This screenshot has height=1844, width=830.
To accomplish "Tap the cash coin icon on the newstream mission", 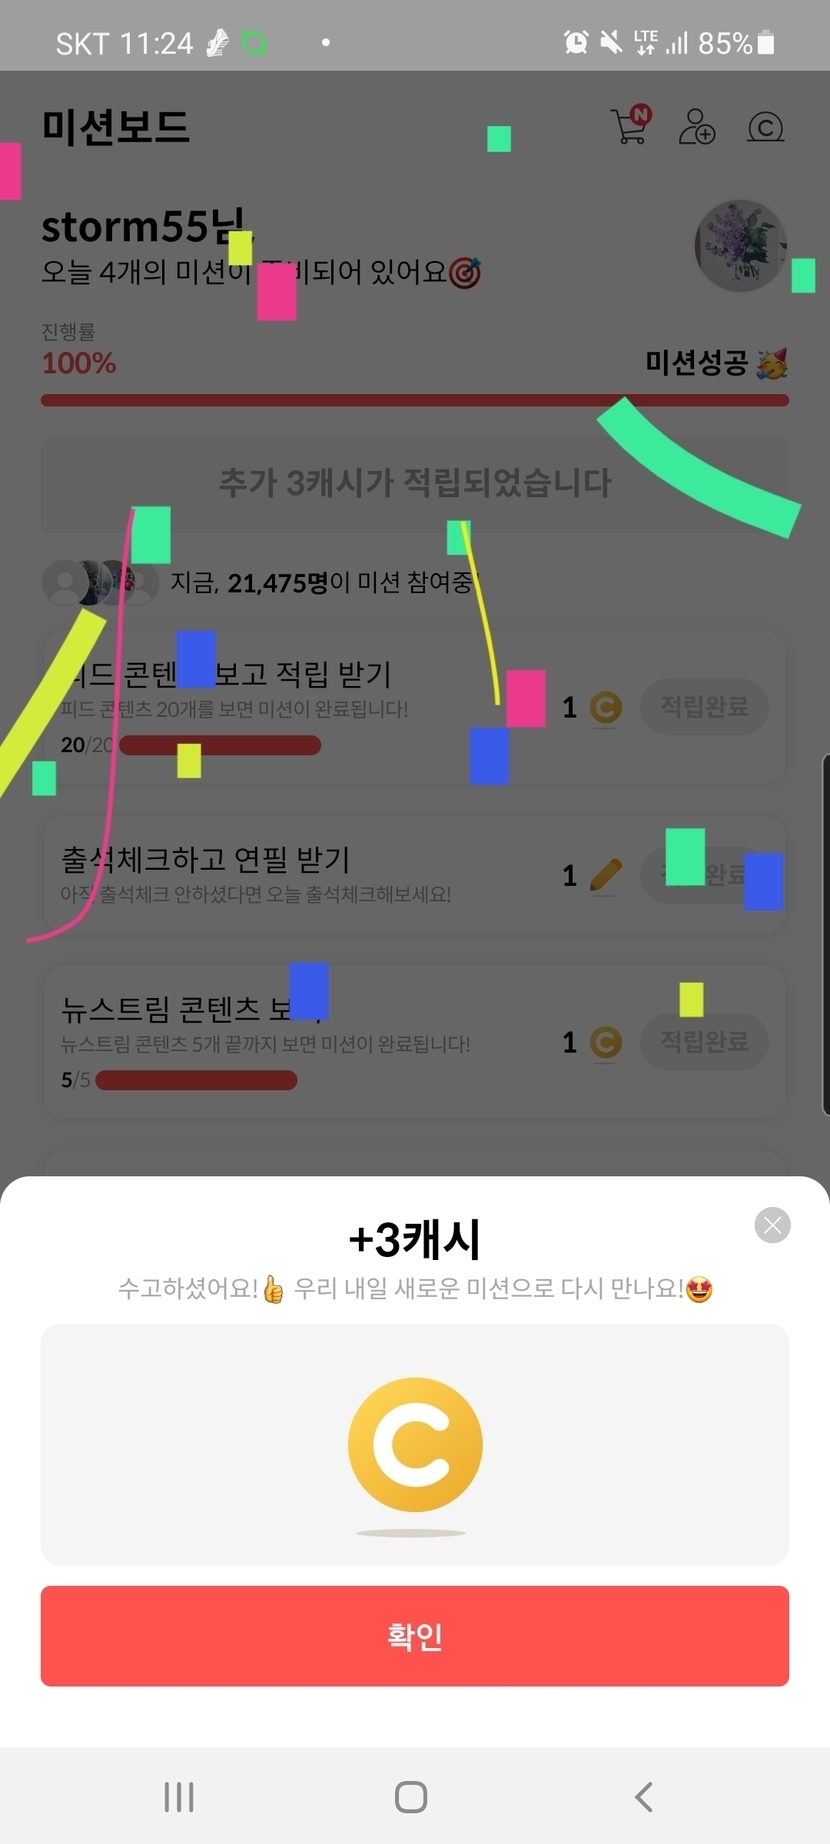I will (x=605, y=1043).
